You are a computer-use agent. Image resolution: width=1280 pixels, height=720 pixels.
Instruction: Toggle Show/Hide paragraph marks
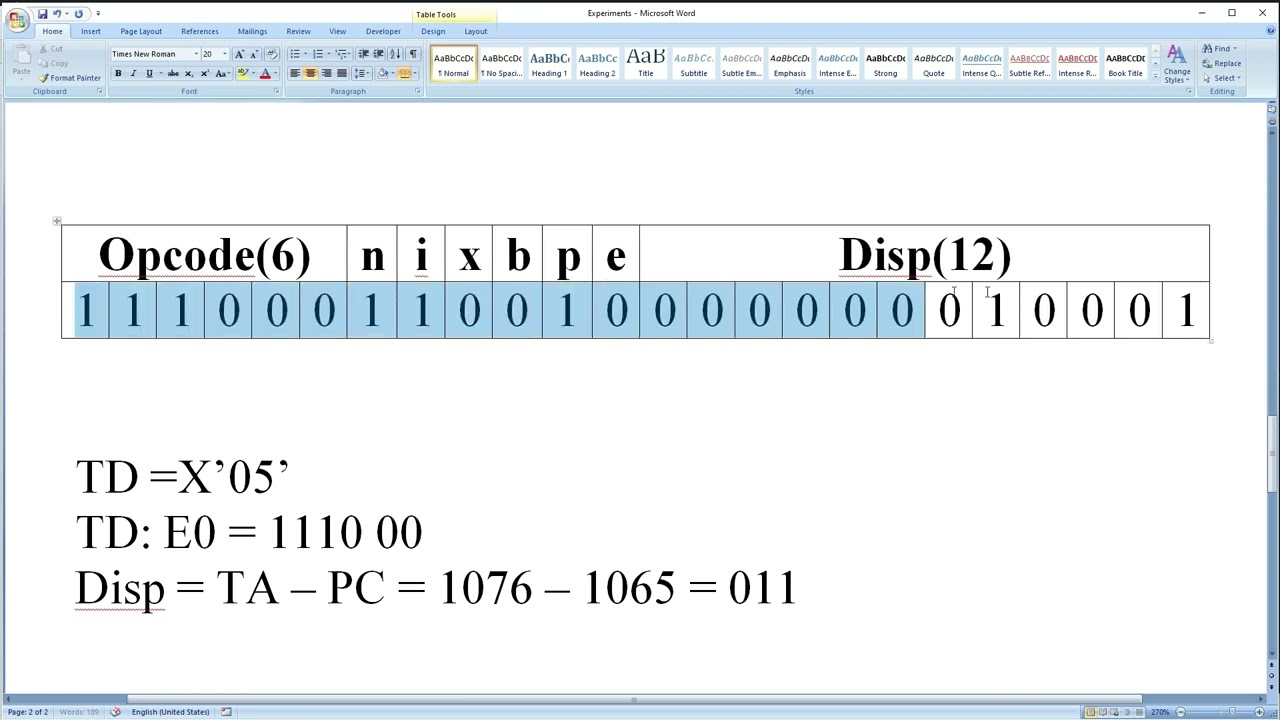[413, 54]
